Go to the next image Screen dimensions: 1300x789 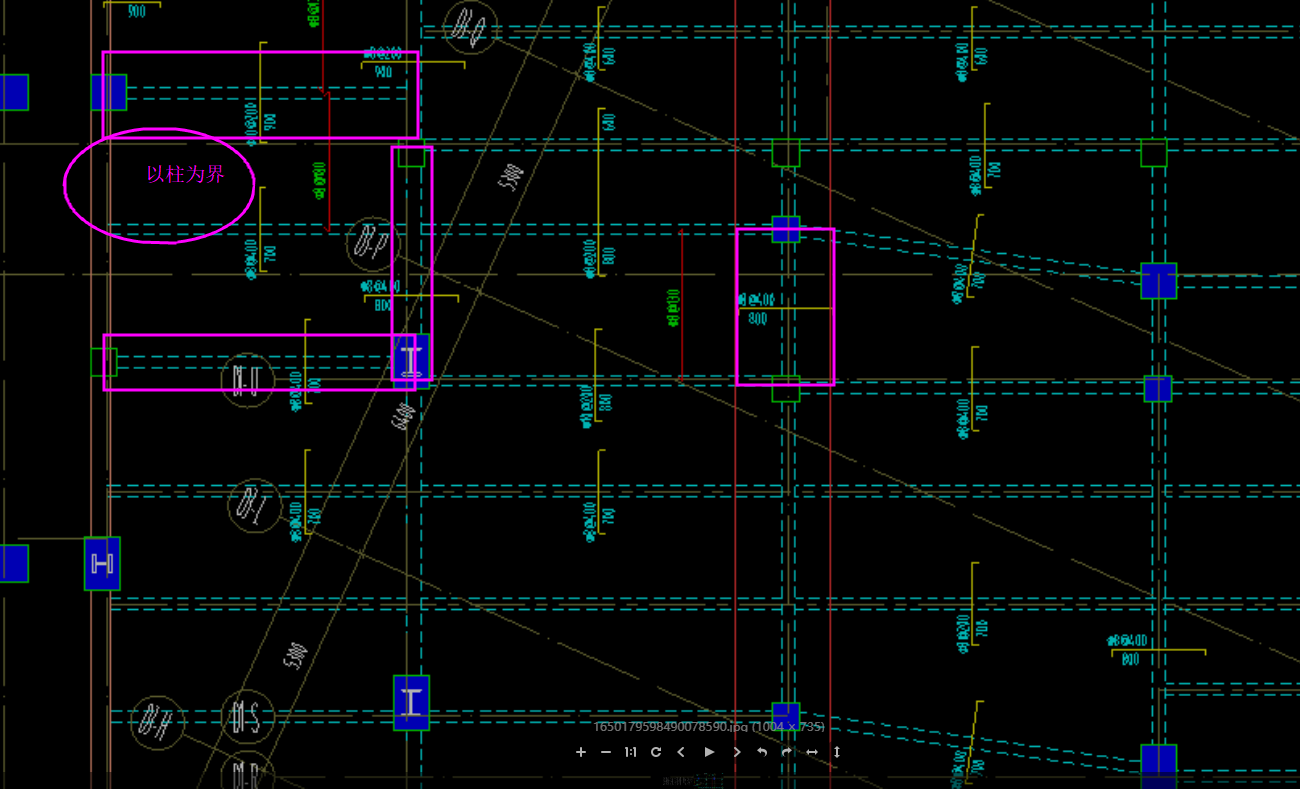tap(737, 752)
